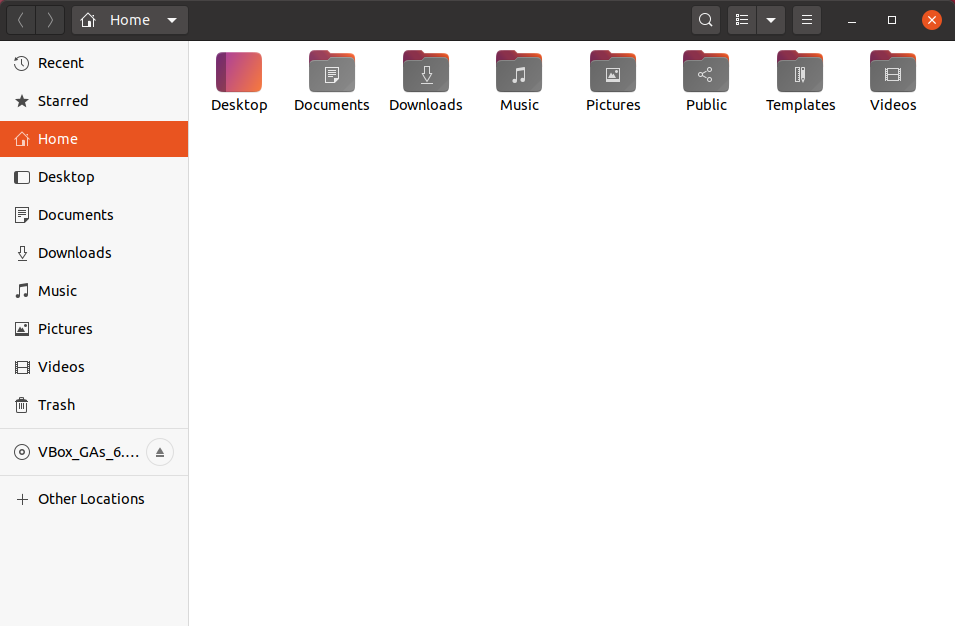Open the Trash from the sidebar
Screen dimensions: 955x626
[55, 405]
